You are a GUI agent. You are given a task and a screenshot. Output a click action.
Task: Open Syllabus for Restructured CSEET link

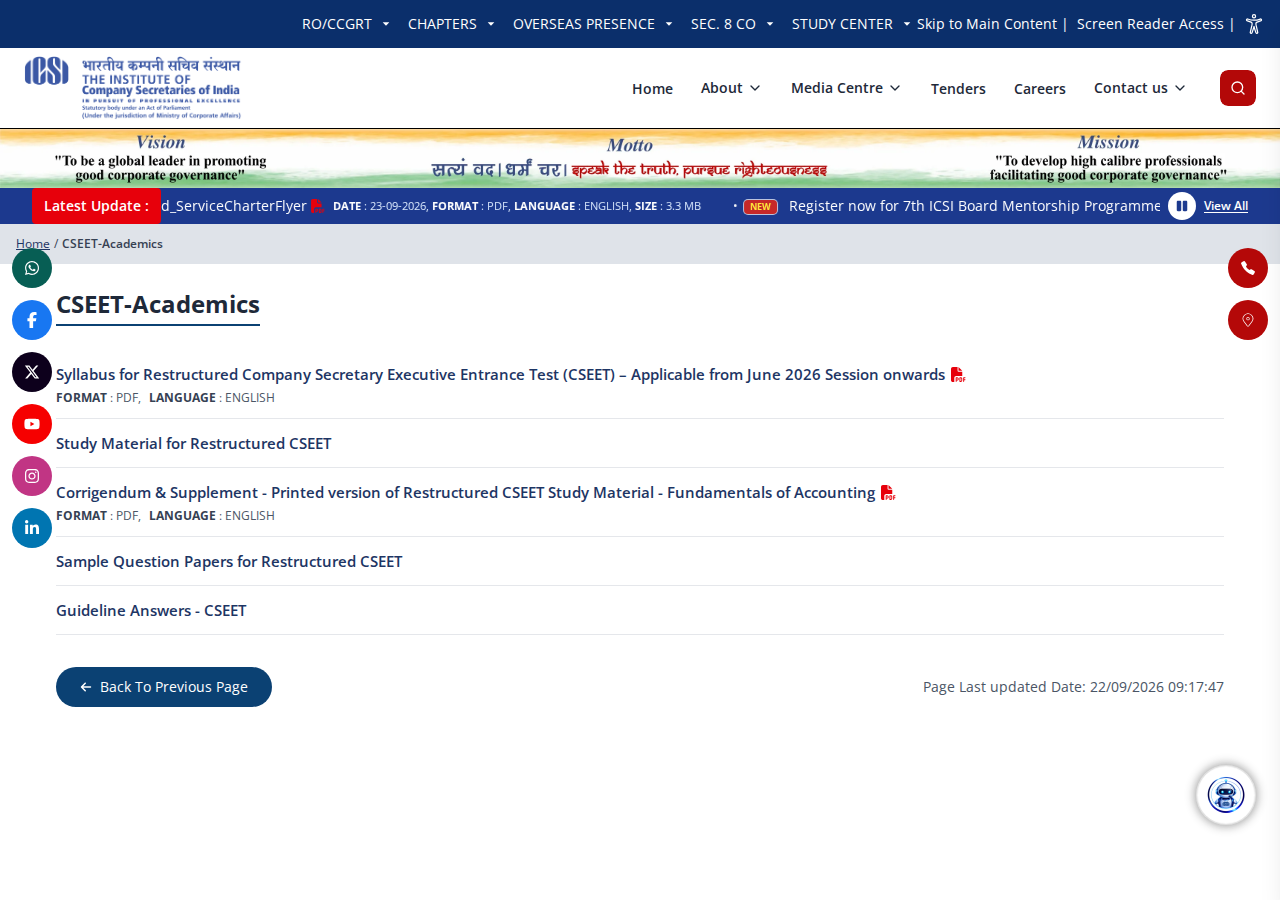point(500,375)
